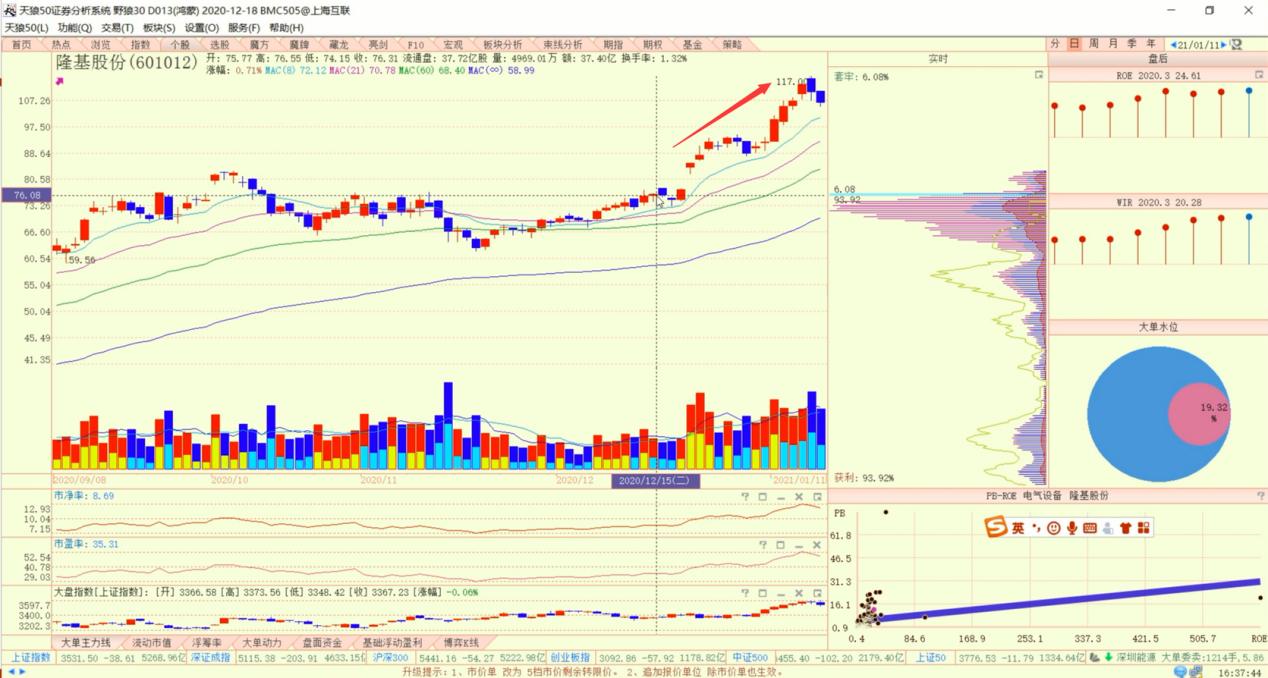Viewport: 1268px width, 678px height.
Task: Select the 基础浮动盈利 indicator tab
Action: pyautogui.click(x=392, y=642)
